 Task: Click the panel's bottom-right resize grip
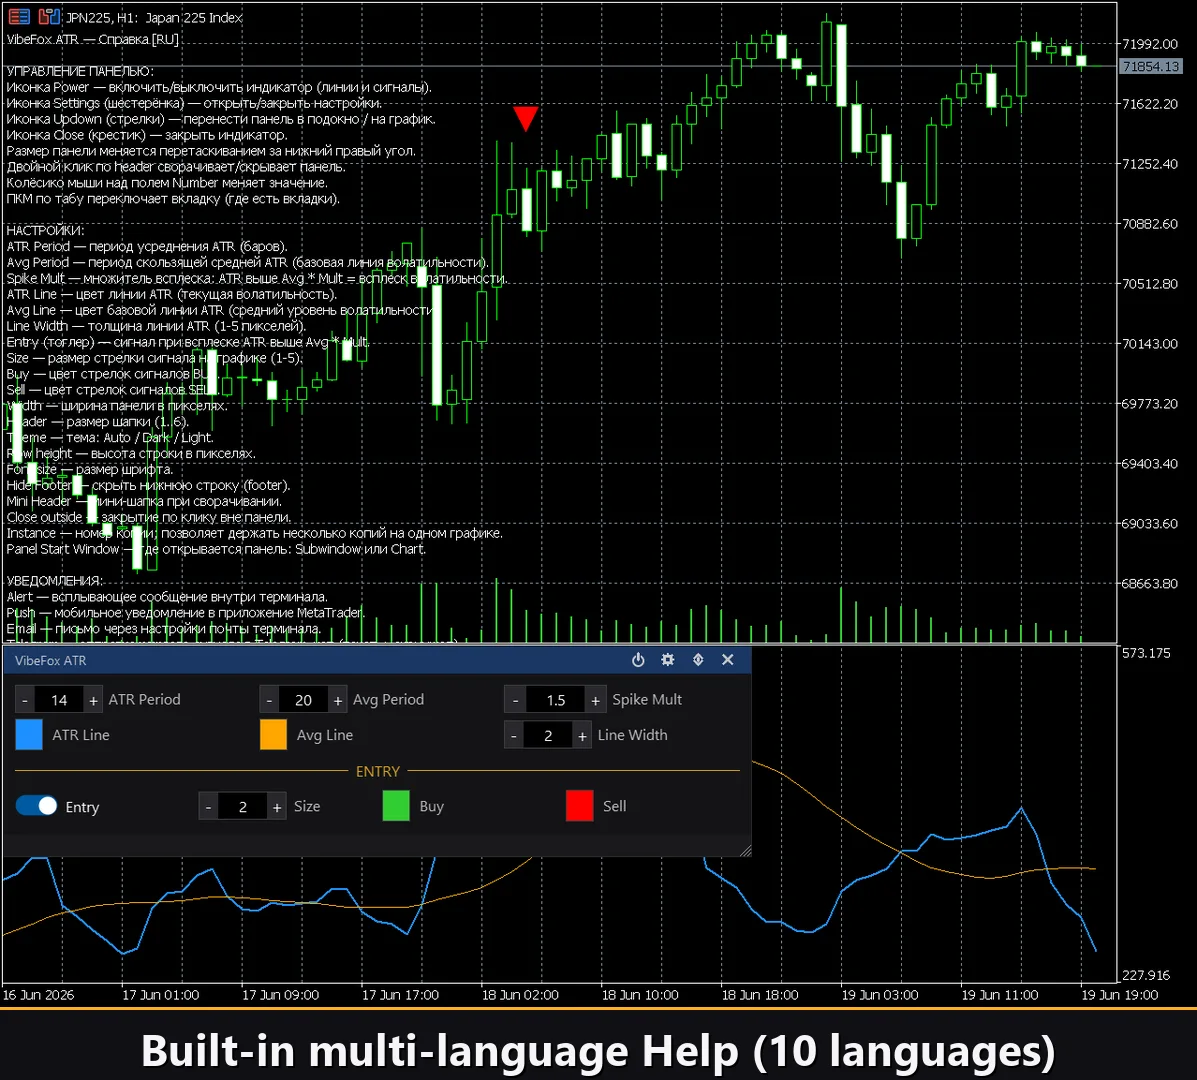click(745, 850)
